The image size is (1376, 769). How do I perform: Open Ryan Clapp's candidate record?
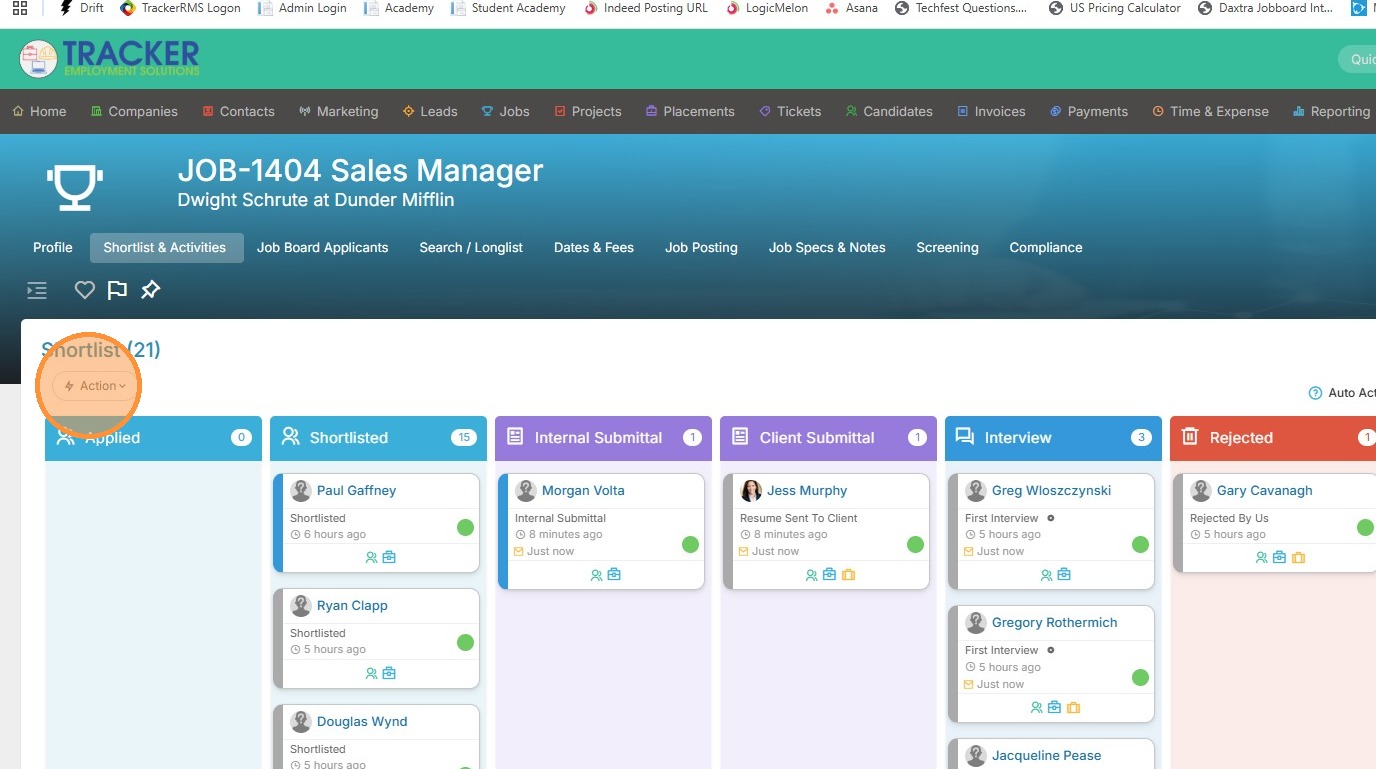coord(352,606)
